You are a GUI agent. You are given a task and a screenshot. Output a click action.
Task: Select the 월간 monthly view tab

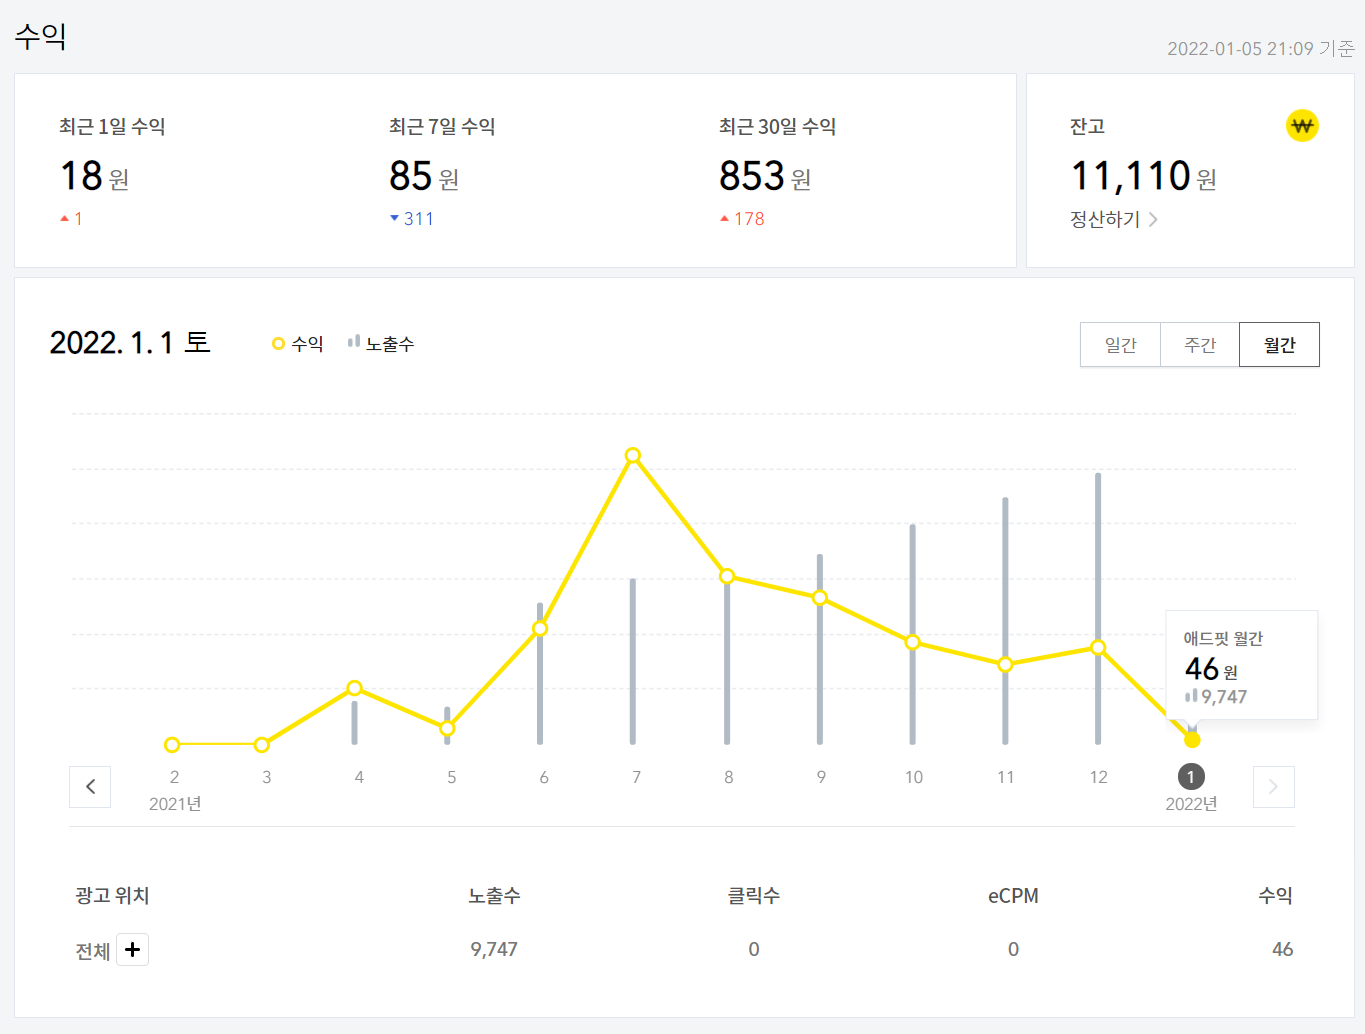pos(1279,345)
